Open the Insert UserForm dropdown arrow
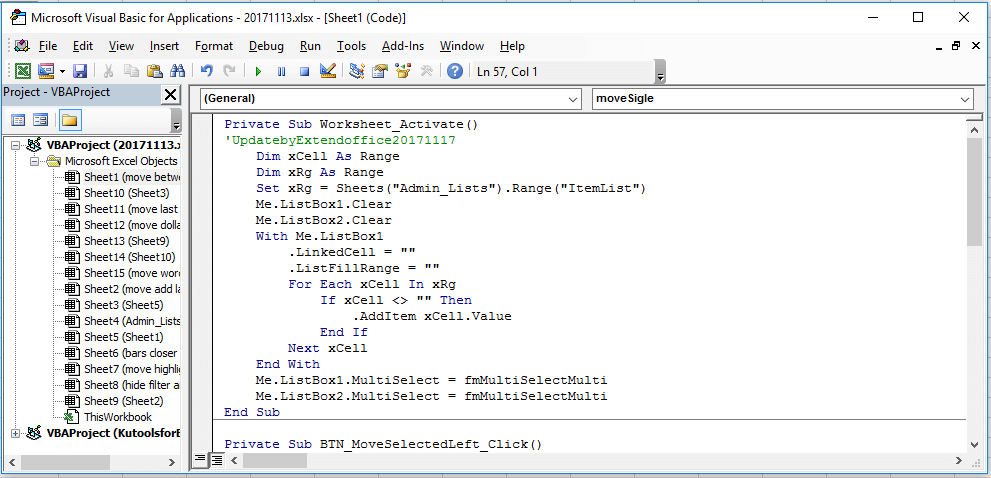991x478 pixels. (x=63, y=71)
